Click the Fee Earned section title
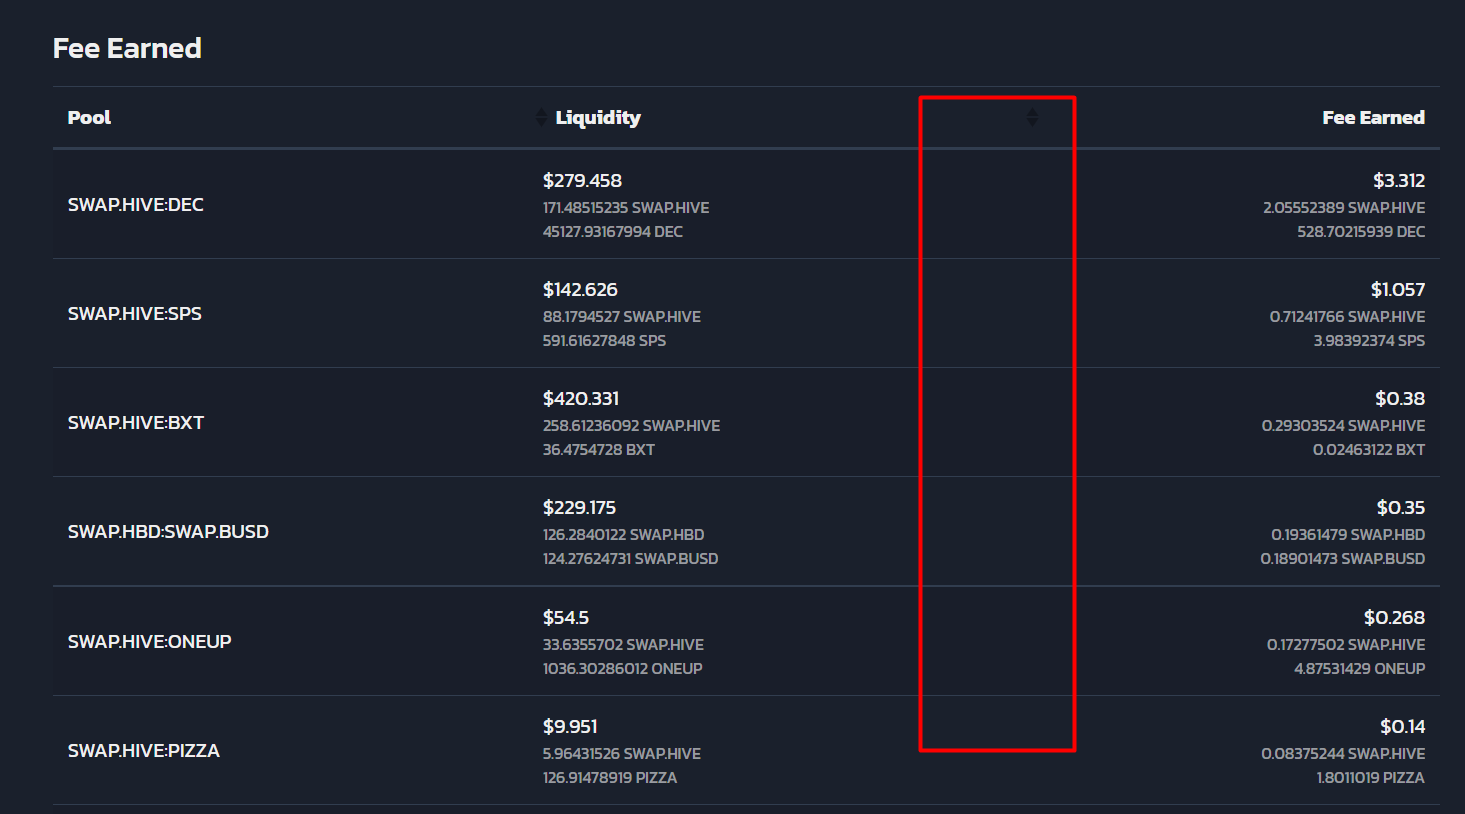Image resolution: width=1465 pixels, height=814 pixels. coord(127,48)
